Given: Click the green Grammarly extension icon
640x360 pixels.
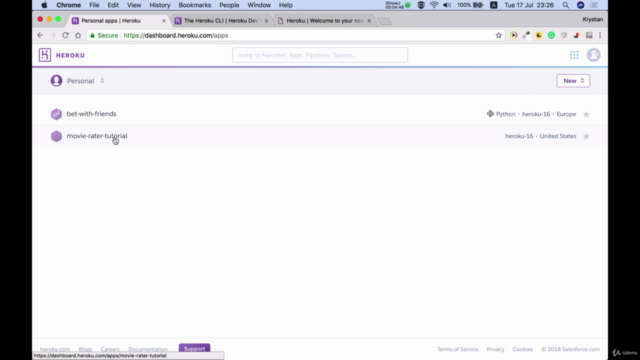Looking at the screenshot, I should pyautogui.click(x=551, y=36).
